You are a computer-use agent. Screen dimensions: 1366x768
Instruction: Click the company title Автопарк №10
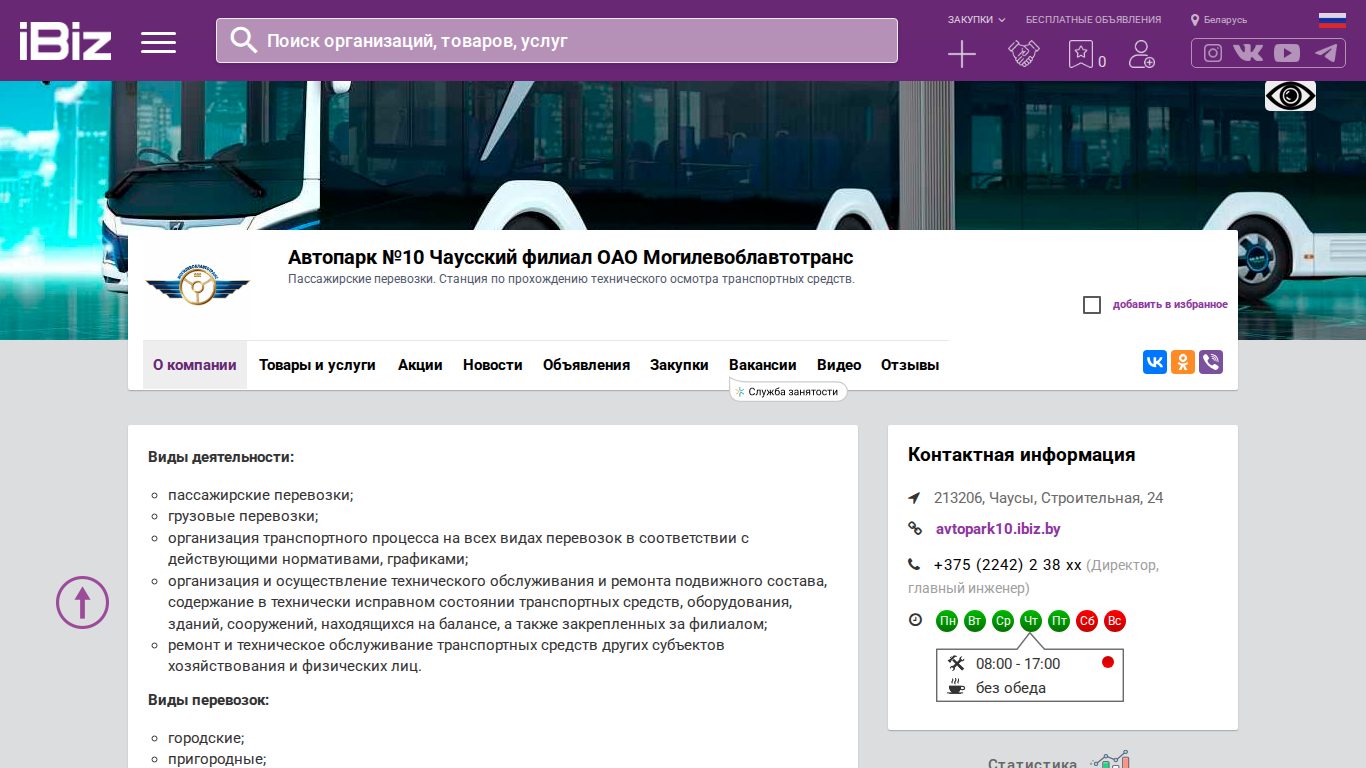point(571,258)
